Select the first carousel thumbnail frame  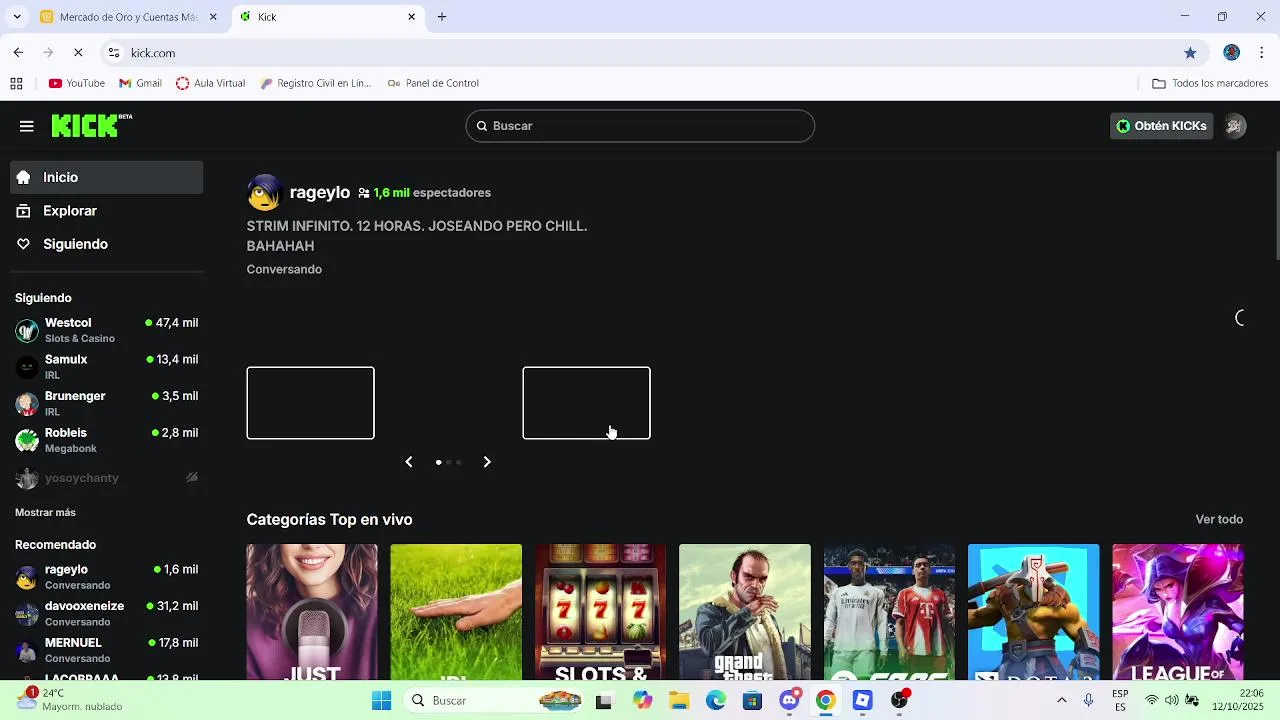310,403
